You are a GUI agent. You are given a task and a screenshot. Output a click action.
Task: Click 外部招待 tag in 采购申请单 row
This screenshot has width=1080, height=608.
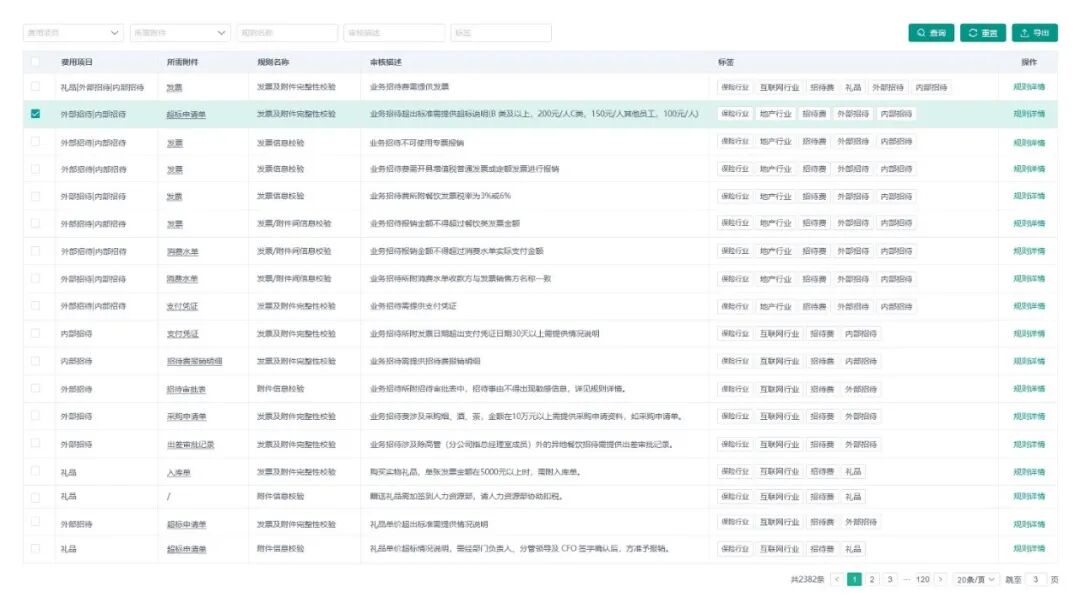click(x=860, y=416)
